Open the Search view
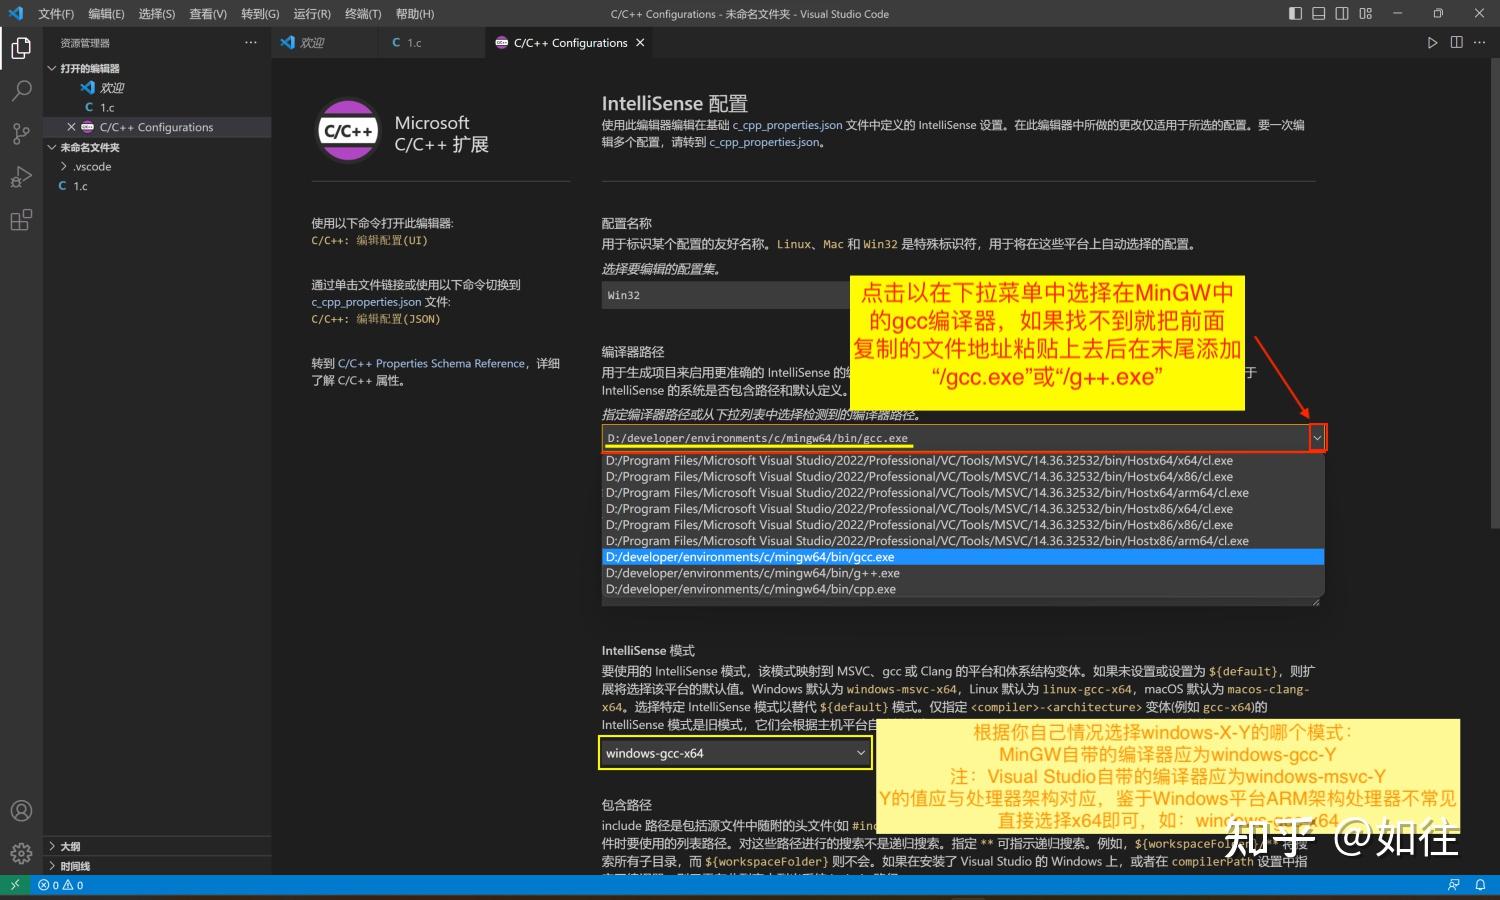Viewport: 1500px width, 900px height. coord(21,90)
